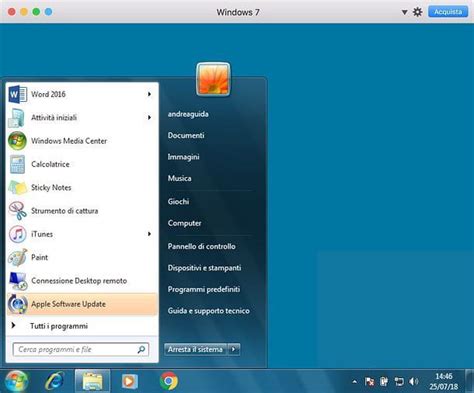Screen dimensions: 474x393
Task: Click the Cerca programmi e file field
Action: 81,349
